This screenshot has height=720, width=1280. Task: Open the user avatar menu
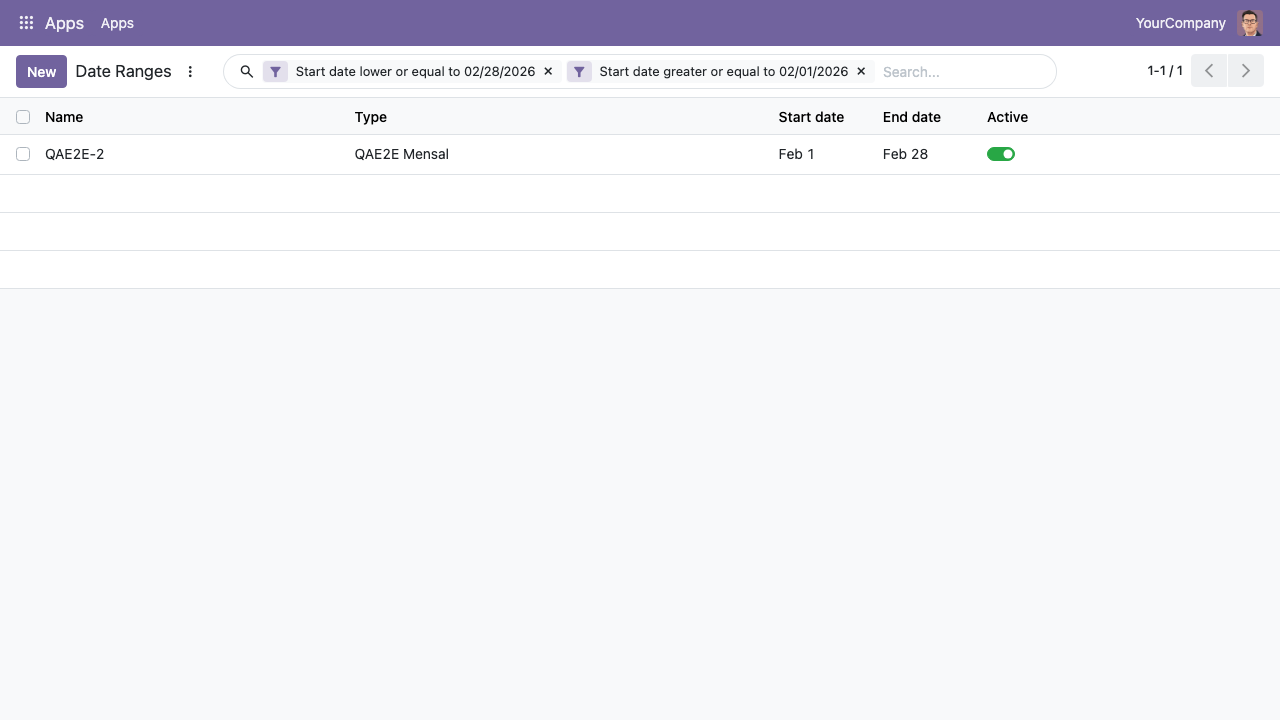coord(1250,23)
